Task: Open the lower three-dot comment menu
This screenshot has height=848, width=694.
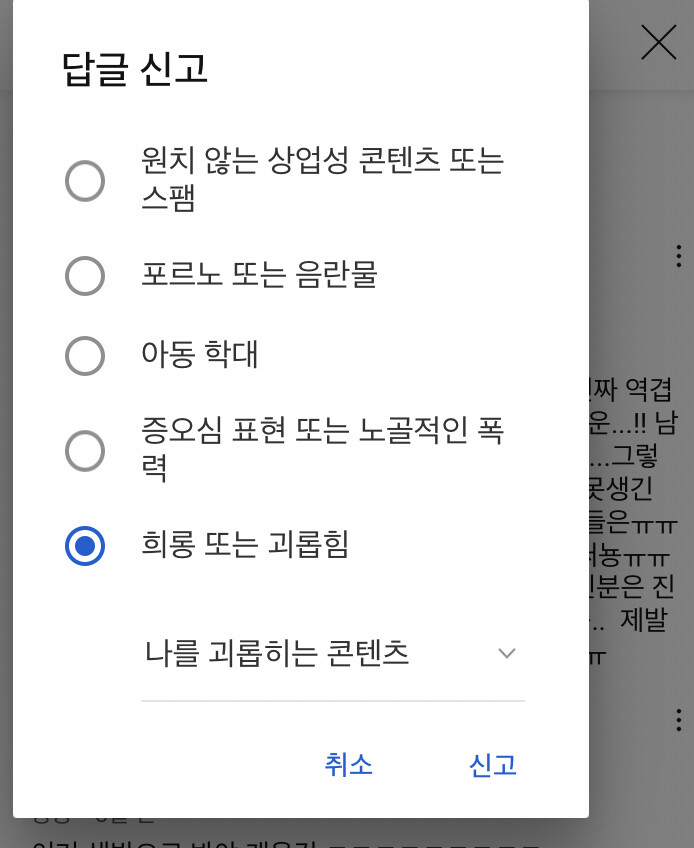Action: (678, 720)
